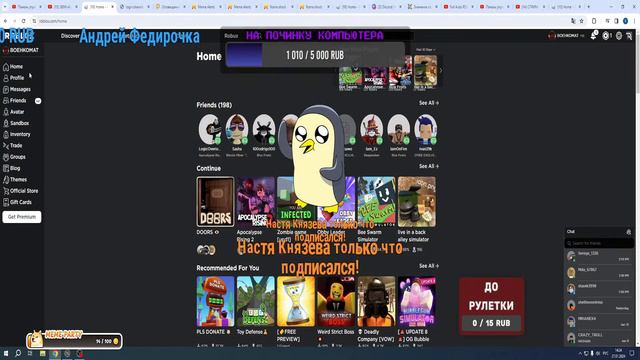Open Windows taskbar search
This screenshot has width=640, height=360.
18,353
